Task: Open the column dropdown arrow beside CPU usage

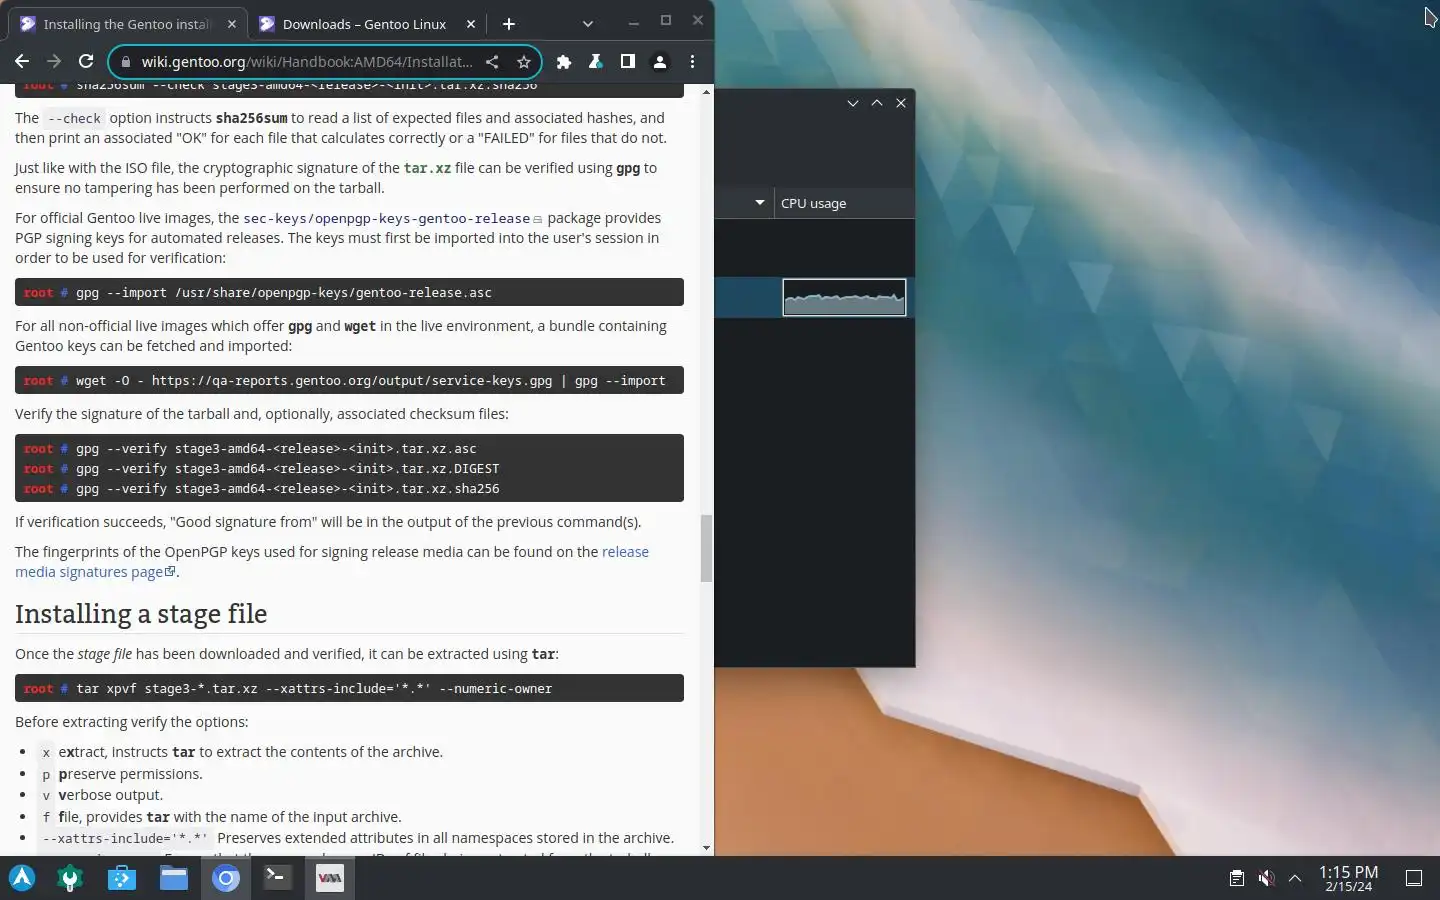Action: 760,203
